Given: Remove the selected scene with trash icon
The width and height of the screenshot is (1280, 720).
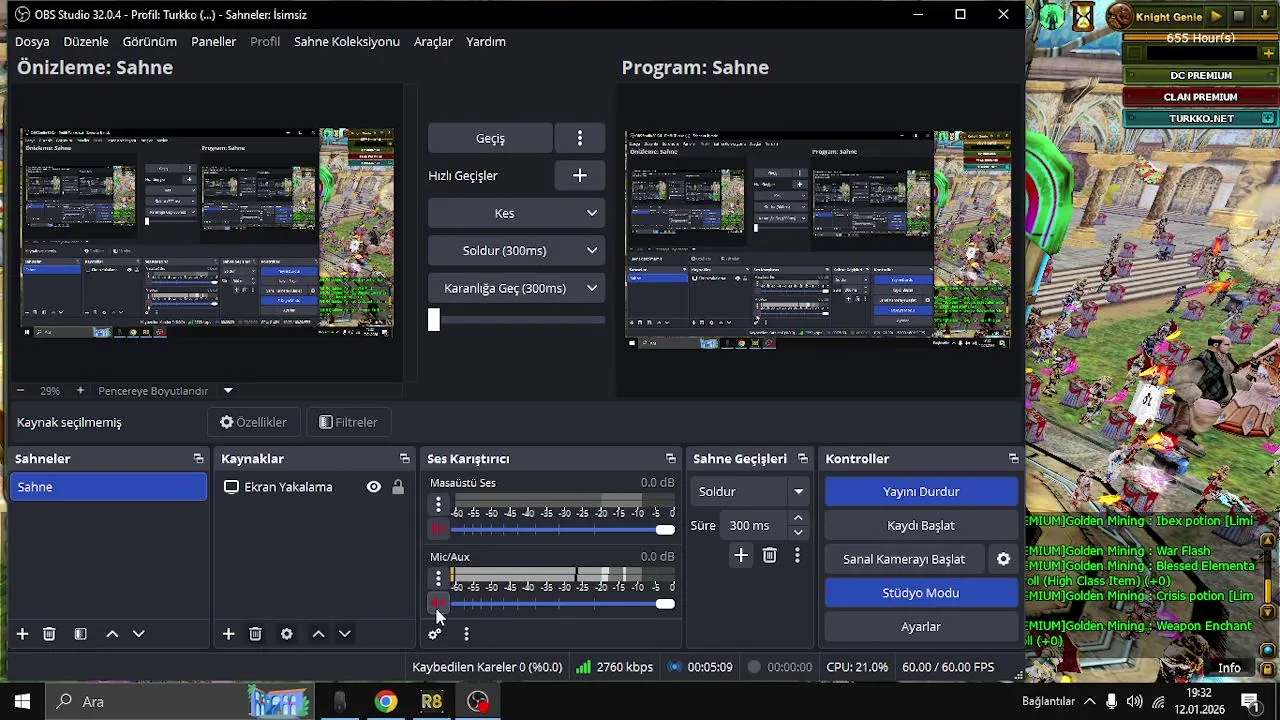Looking at the screenshot, I should pos(49,634).
